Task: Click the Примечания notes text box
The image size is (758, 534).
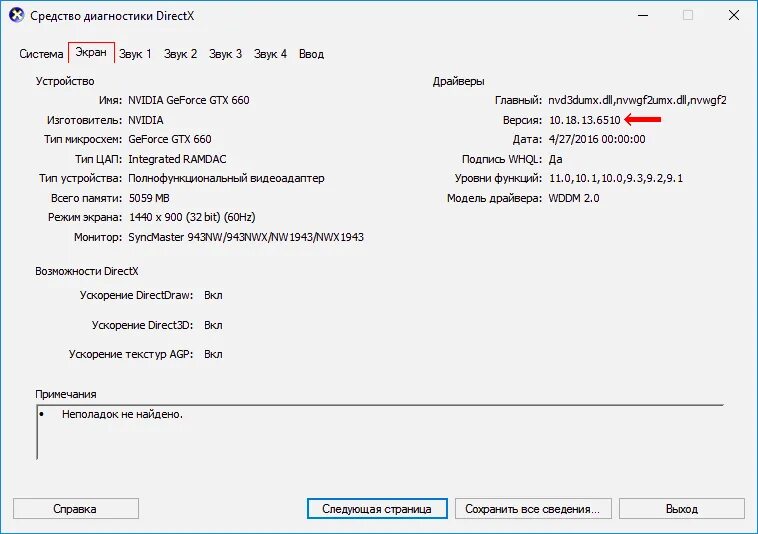Action: (380, 432)
